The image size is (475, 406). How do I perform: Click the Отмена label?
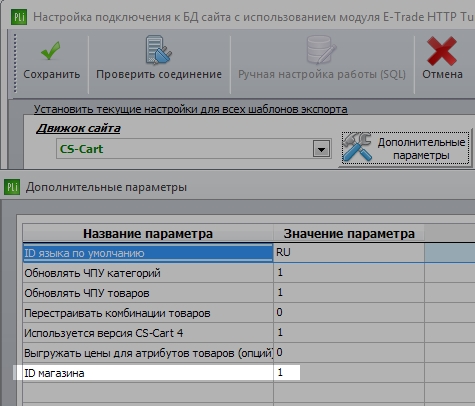click(x=442, y=74)
